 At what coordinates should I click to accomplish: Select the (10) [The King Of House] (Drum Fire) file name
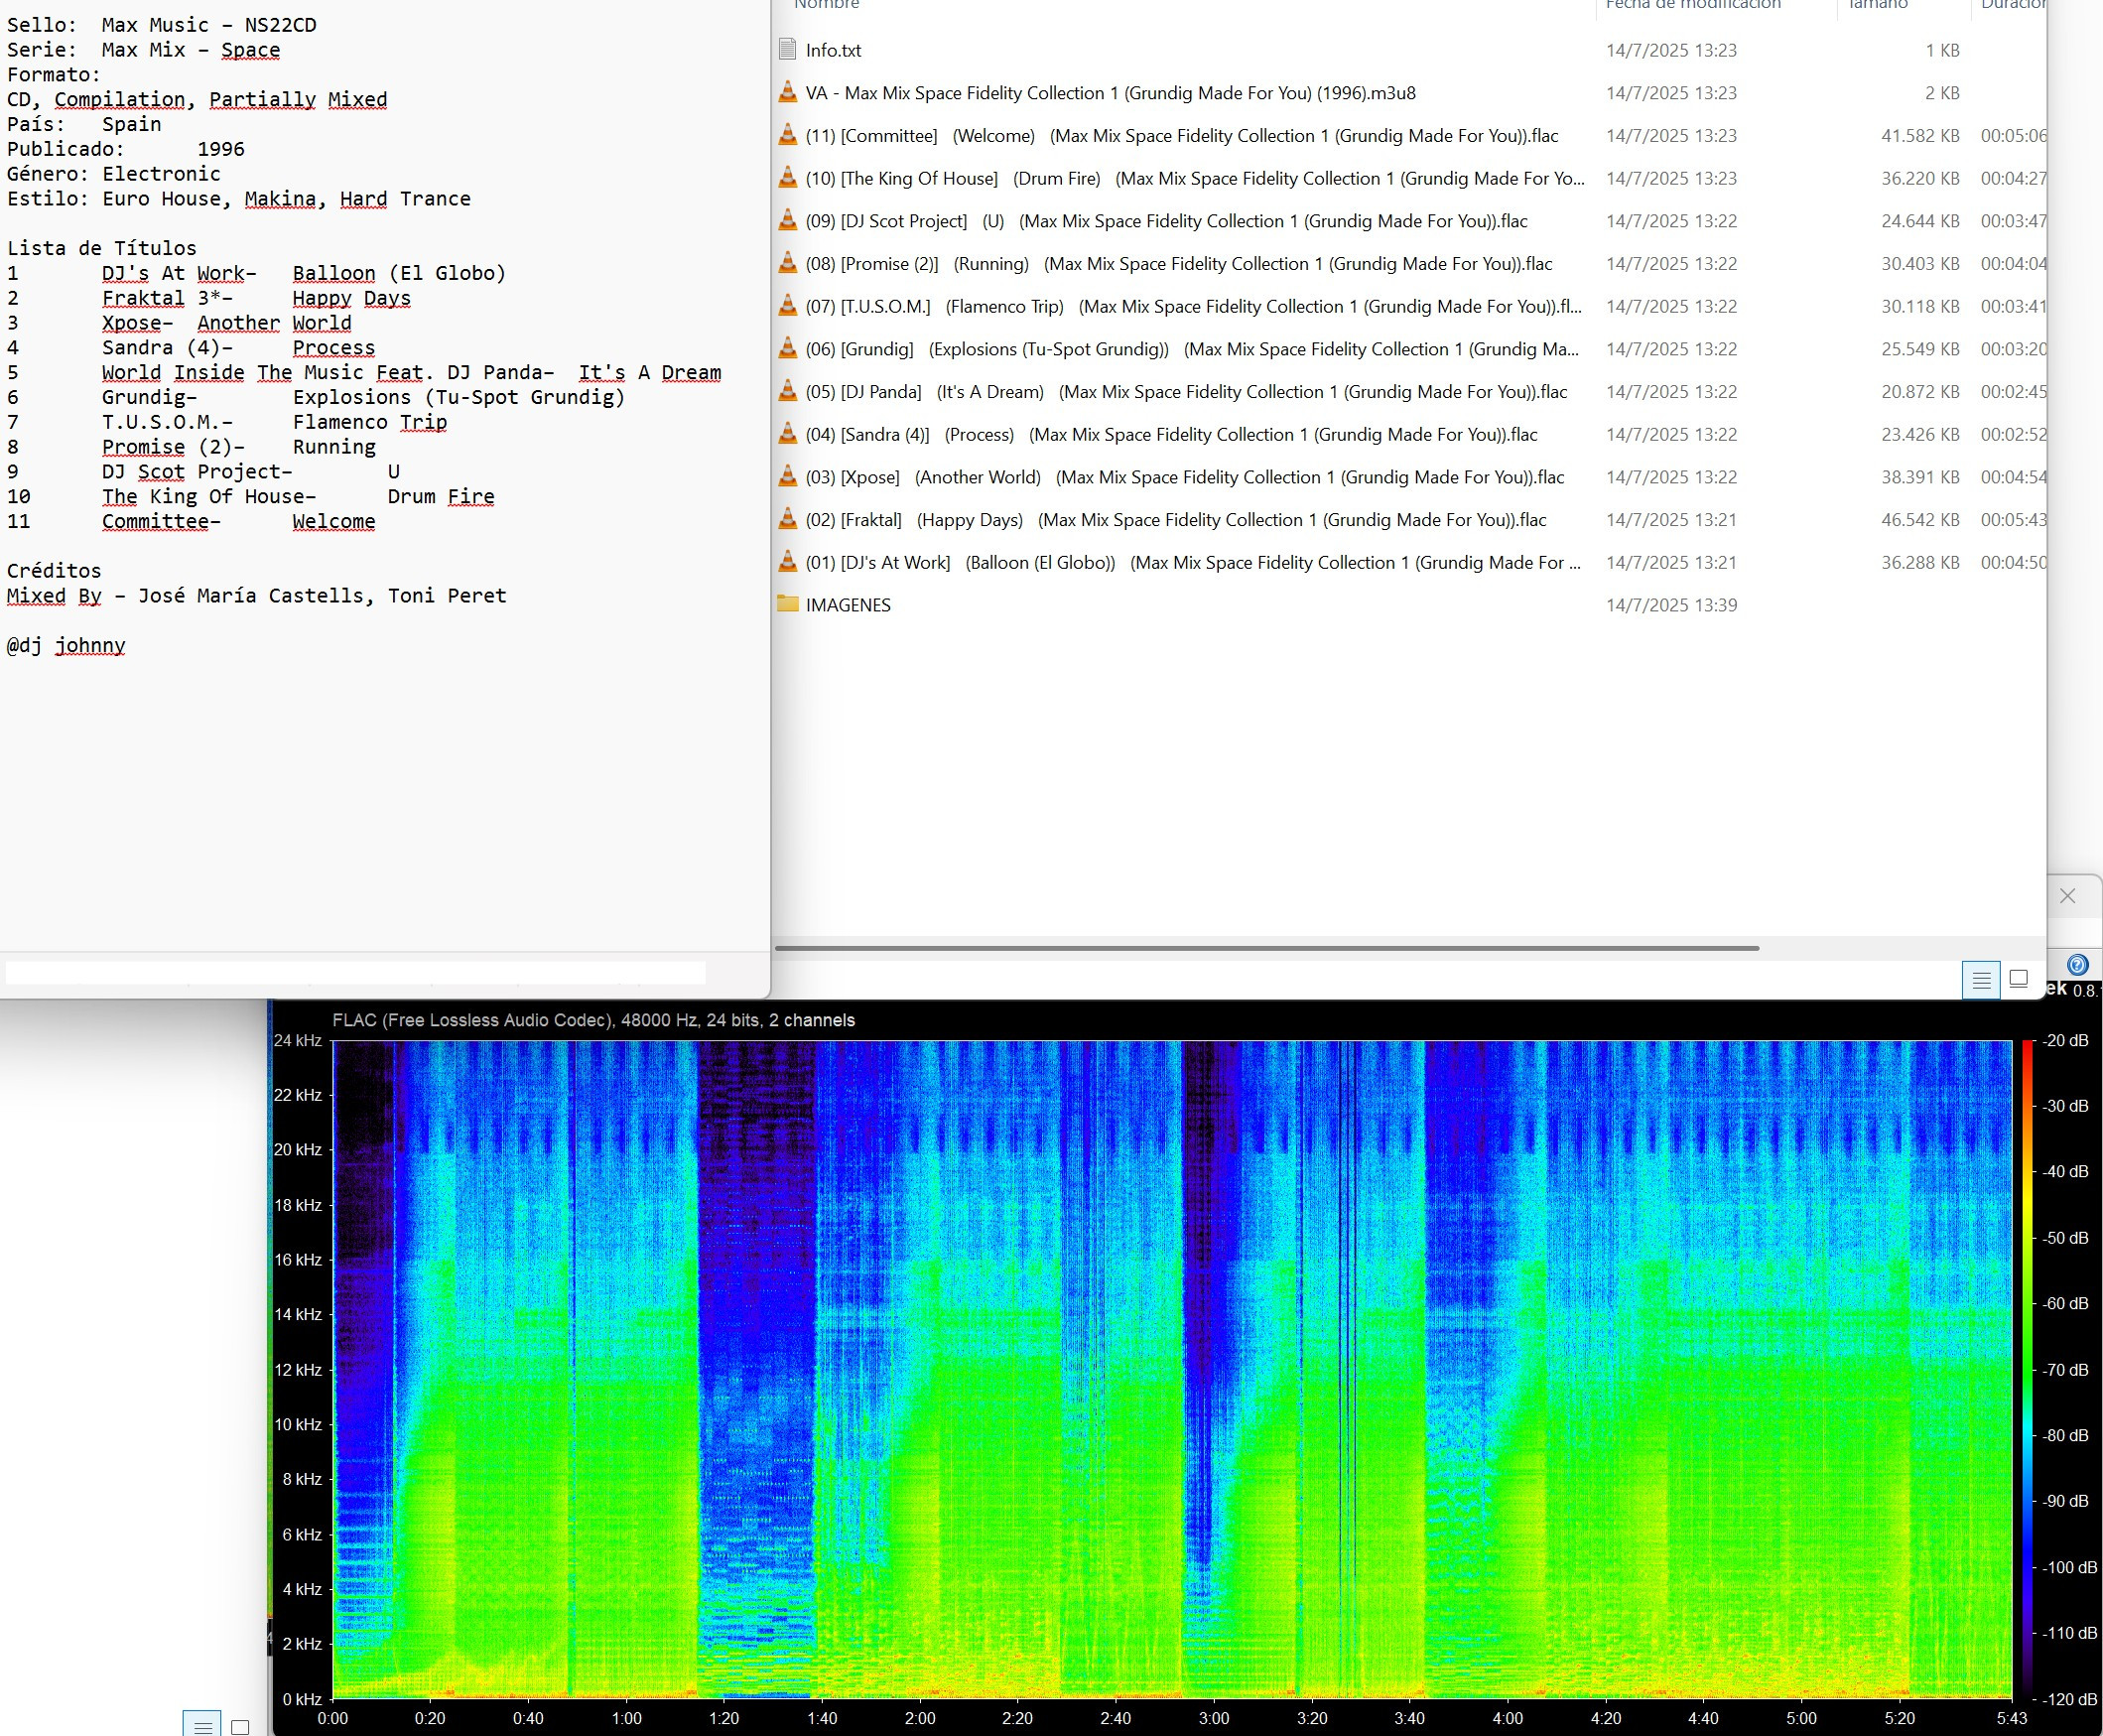[1195, 178]
